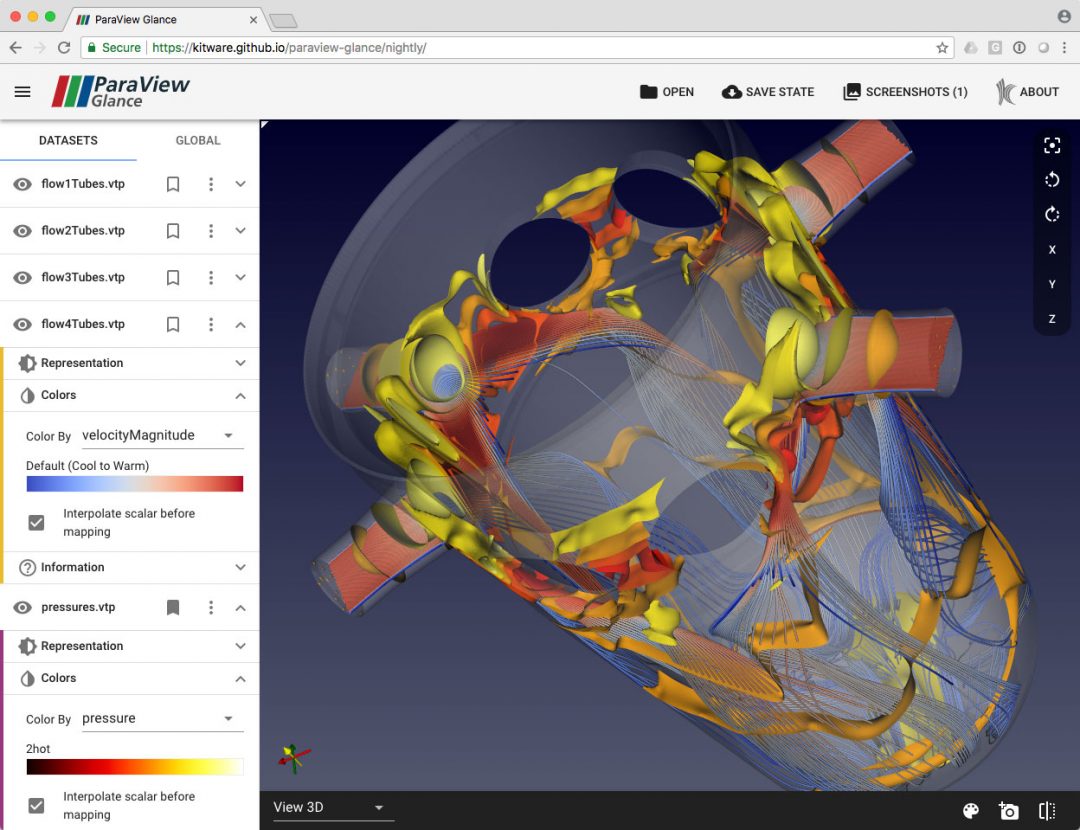Click the reset camera icon in viewport
The image size is (1080, 830).
click(1052, 146)
